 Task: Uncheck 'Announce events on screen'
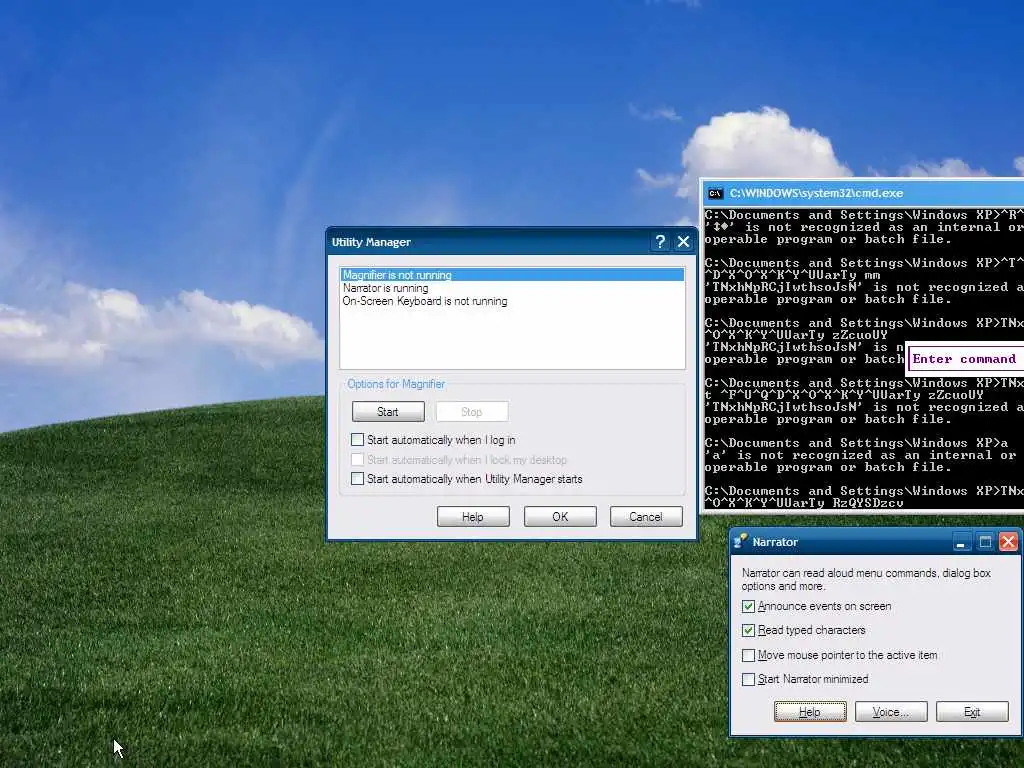748,607
